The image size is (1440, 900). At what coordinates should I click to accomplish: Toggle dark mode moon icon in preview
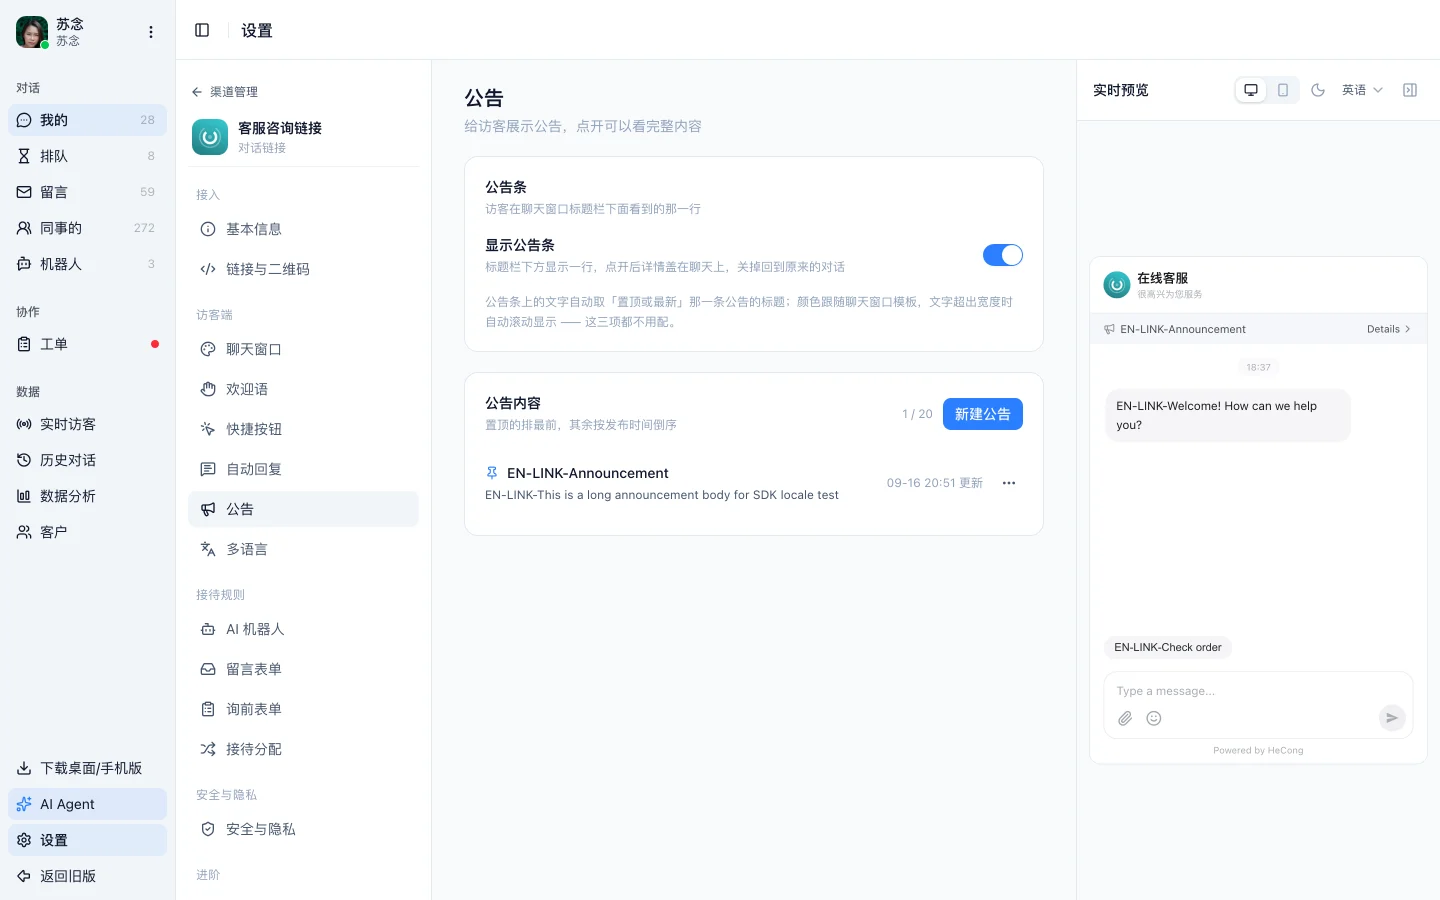point(1318,90)
